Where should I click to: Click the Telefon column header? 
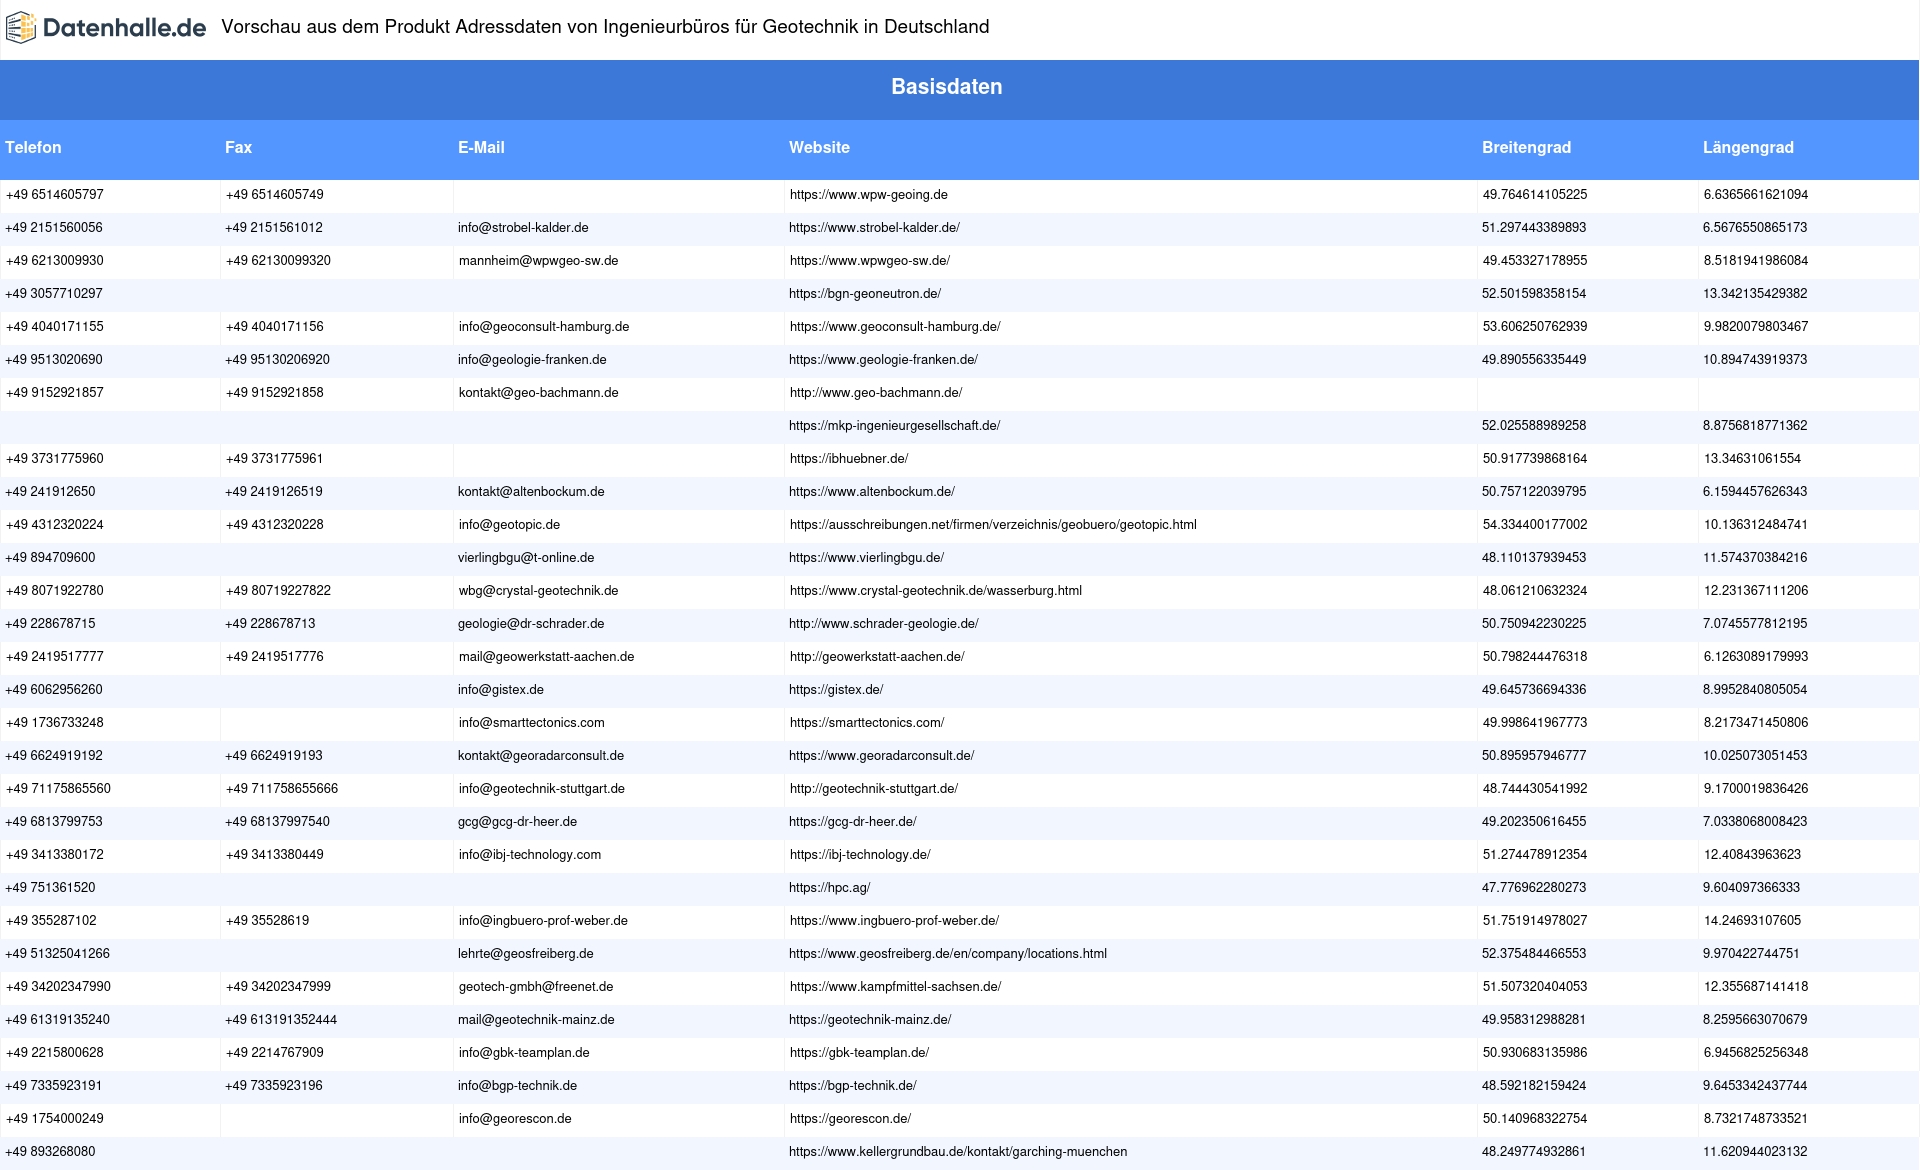coord(33,148)
